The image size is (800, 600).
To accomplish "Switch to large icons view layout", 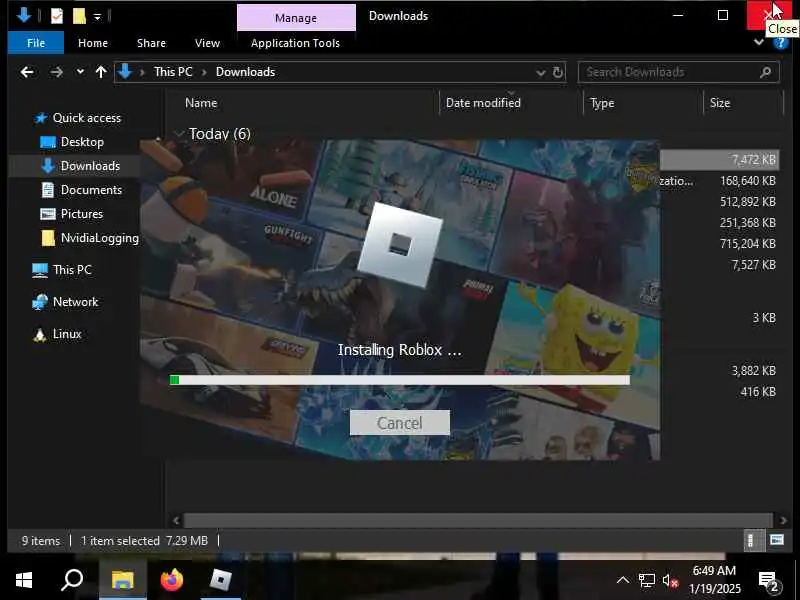I will point(777,540).
